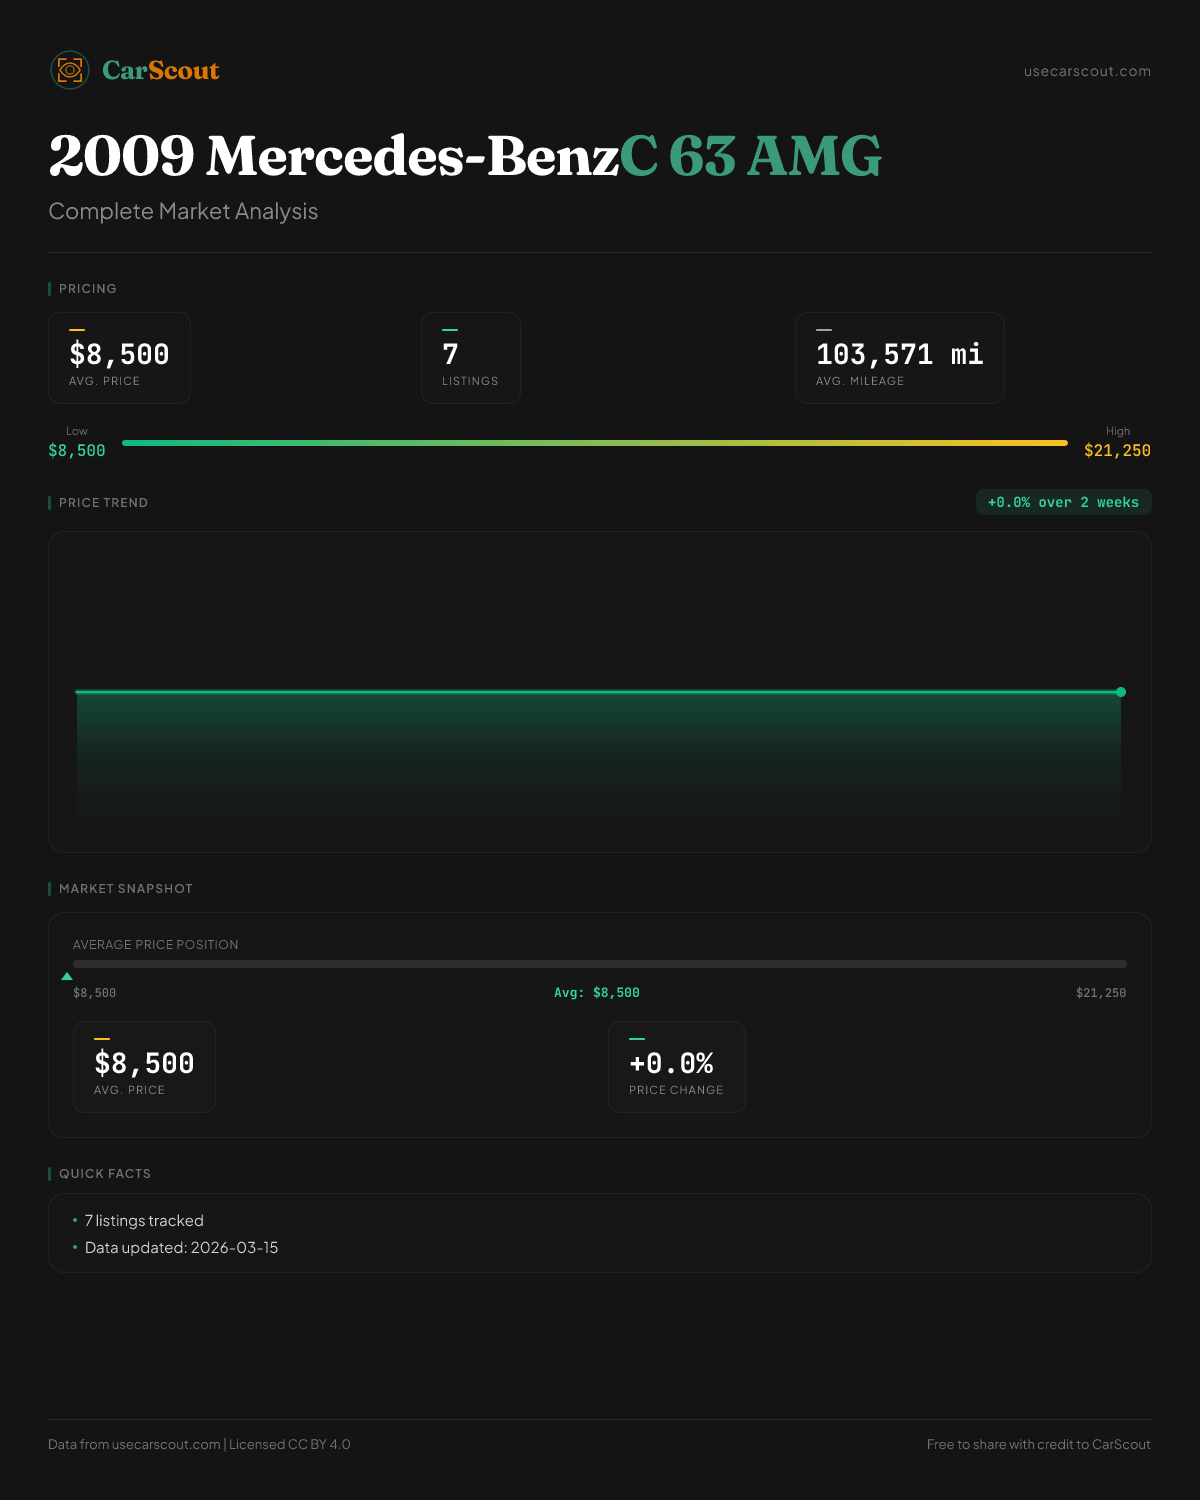Click the Avg: $8,500 marker label
Screen dimensions: 1200x1500
tap(597, 993)
